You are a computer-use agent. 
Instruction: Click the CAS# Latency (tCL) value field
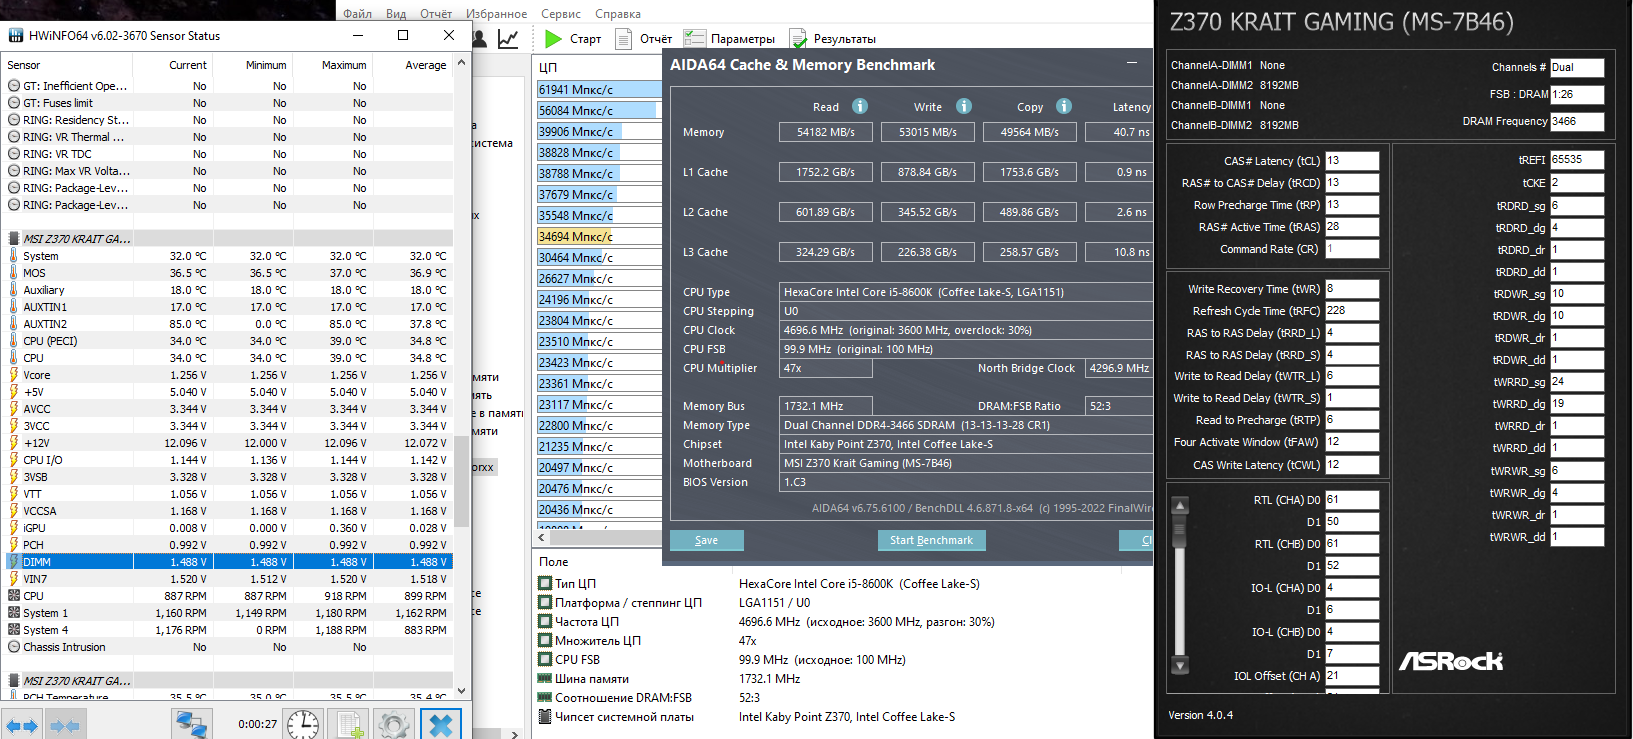[x=1352, y=161]
